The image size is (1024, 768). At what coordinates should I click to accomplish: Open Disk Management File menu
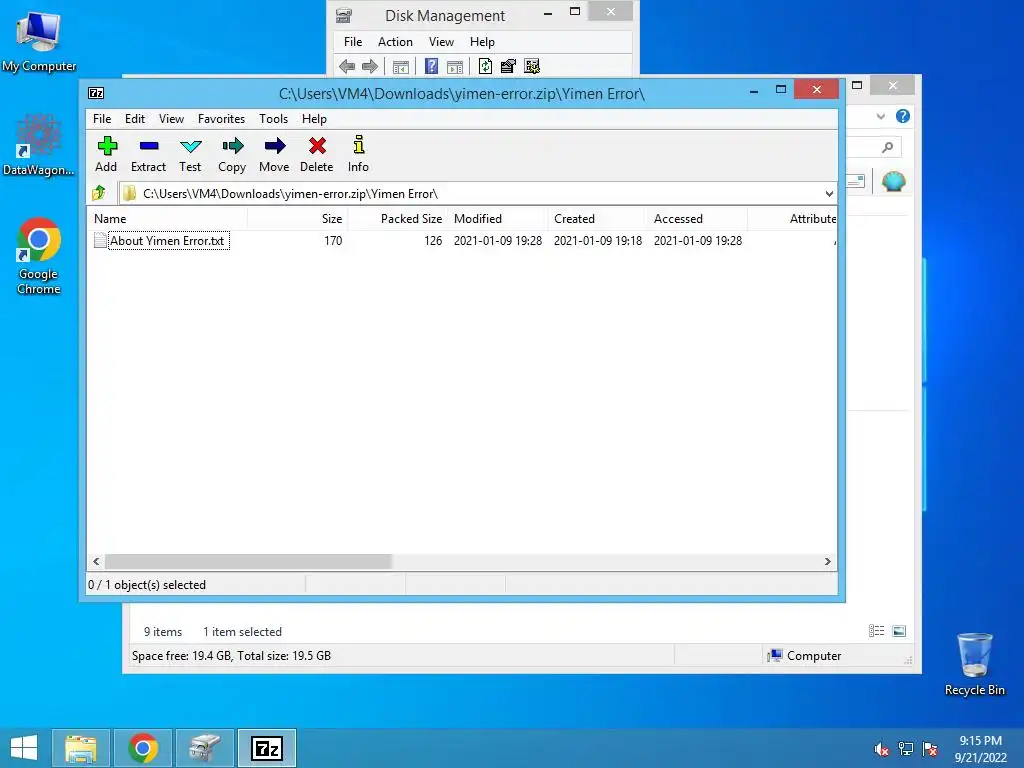tap(353, 42)
